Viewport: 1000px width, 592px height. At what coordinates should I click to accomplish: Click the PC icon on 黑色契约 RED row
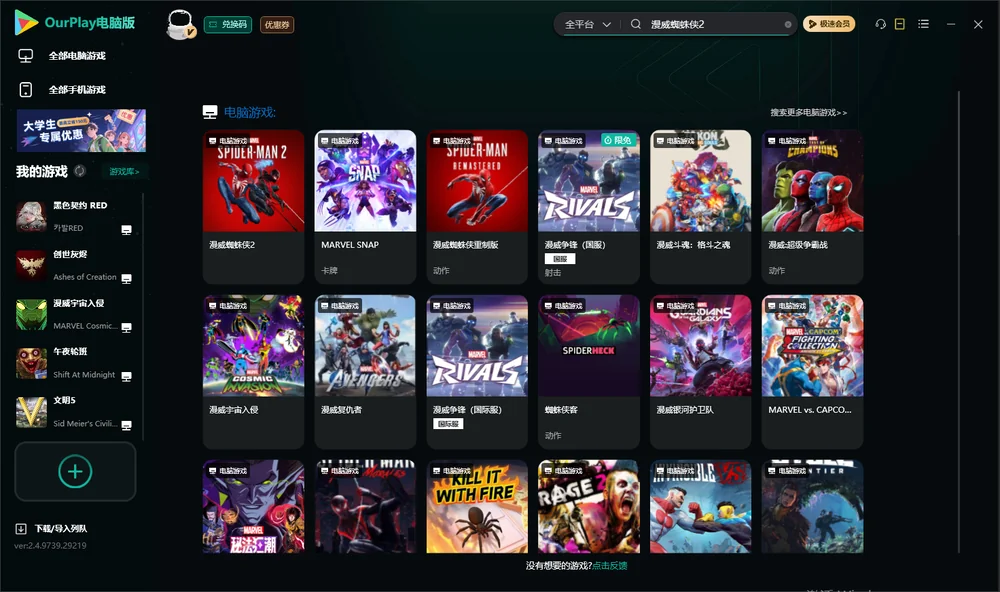coord(126,230)
